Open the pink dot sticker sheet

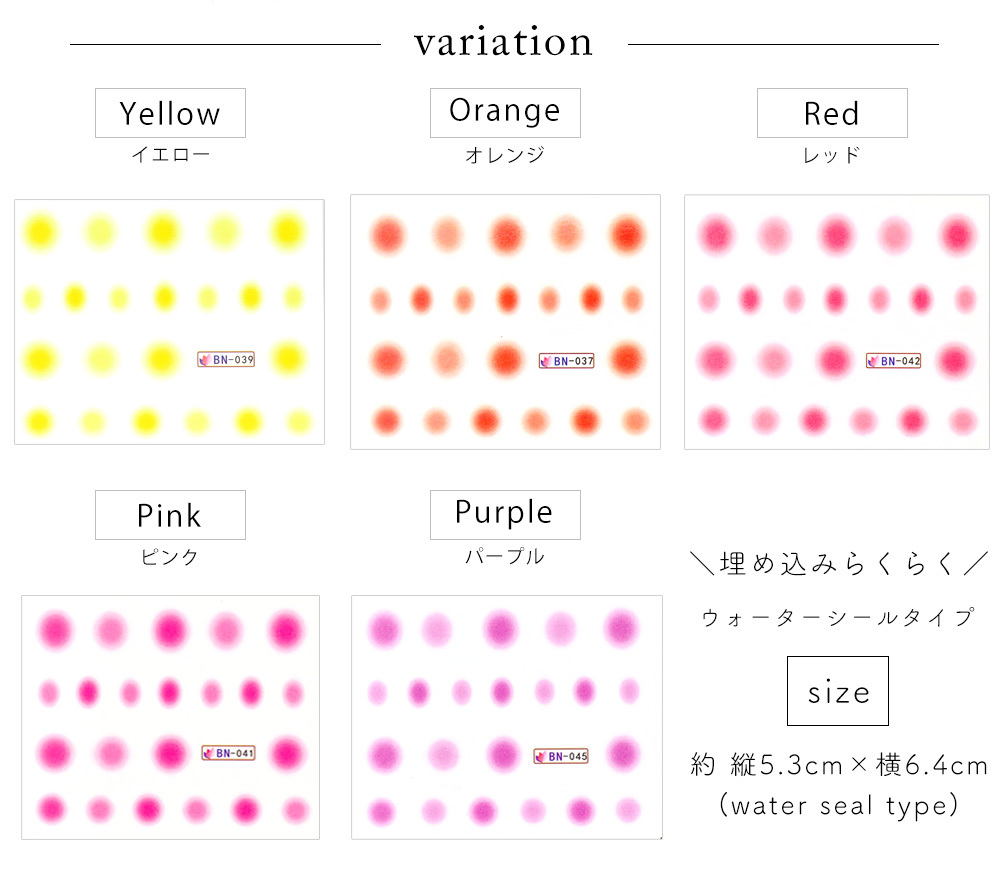170,717
